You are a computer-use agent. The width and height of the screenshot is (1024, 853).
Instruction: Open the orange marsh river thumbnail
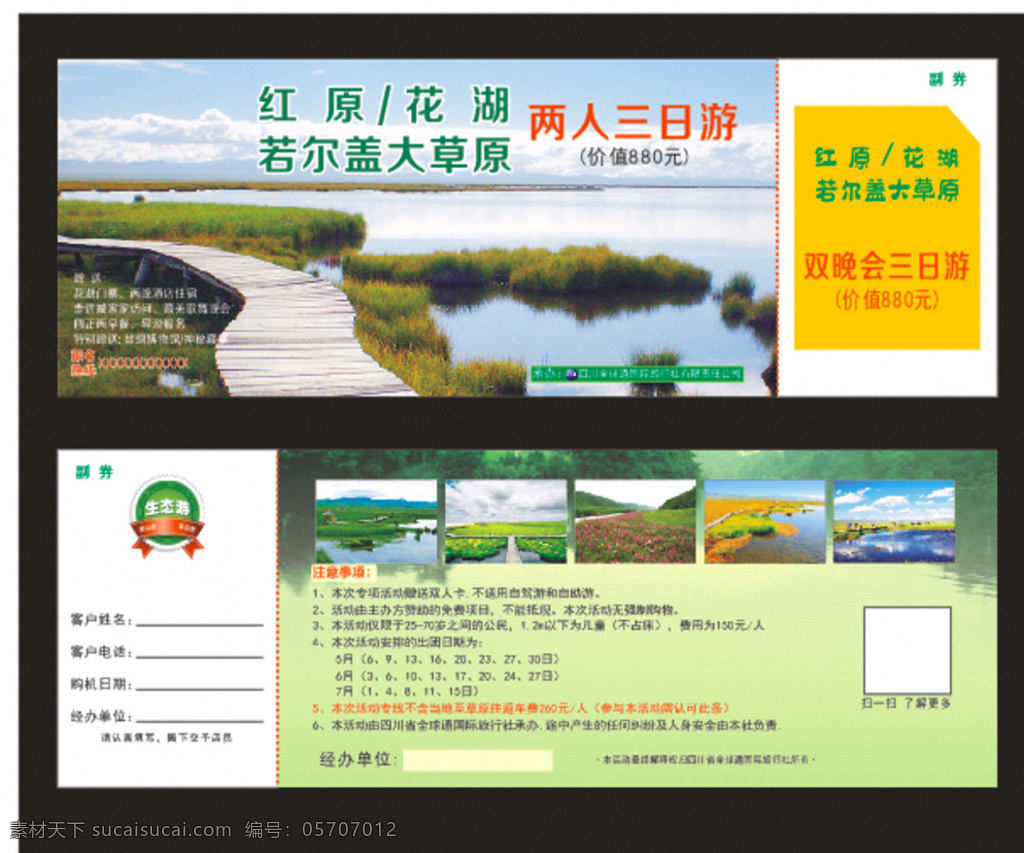(765, 522)
